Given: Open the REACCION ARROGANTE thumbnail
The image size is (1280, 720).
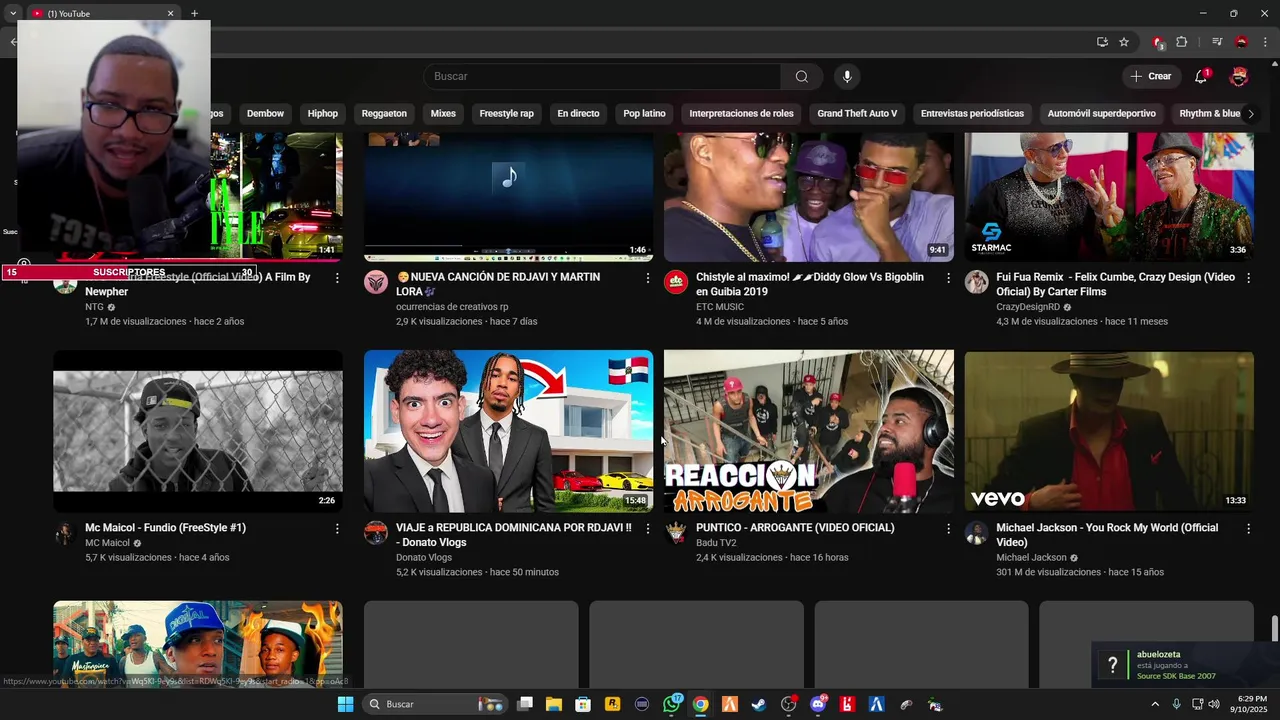Looking at the screenshot, I should (x=809, y=431).
